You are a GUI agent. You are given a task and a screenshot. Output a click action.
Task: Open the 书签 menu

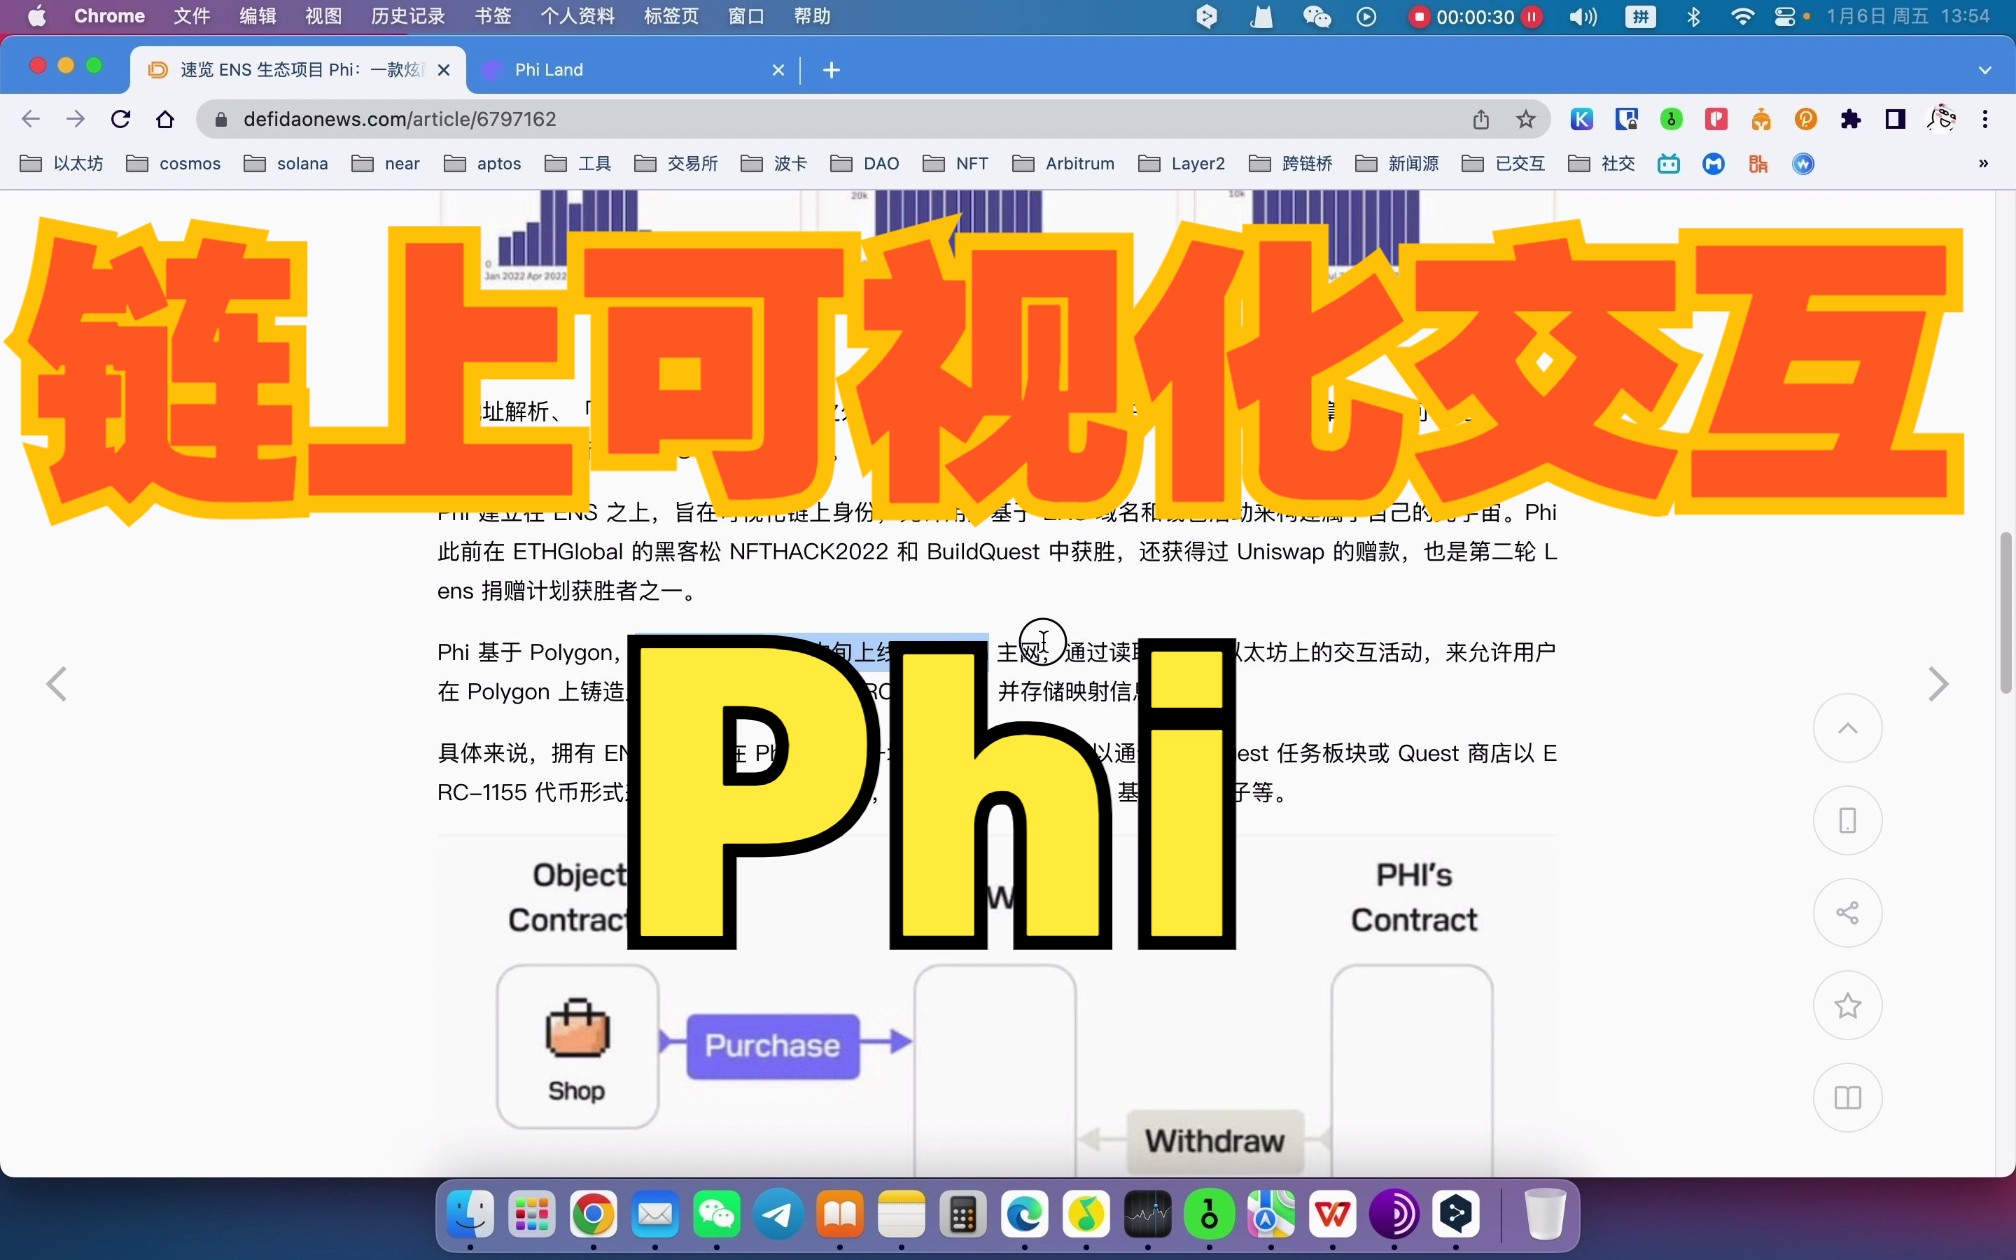(x=493, y=16)
